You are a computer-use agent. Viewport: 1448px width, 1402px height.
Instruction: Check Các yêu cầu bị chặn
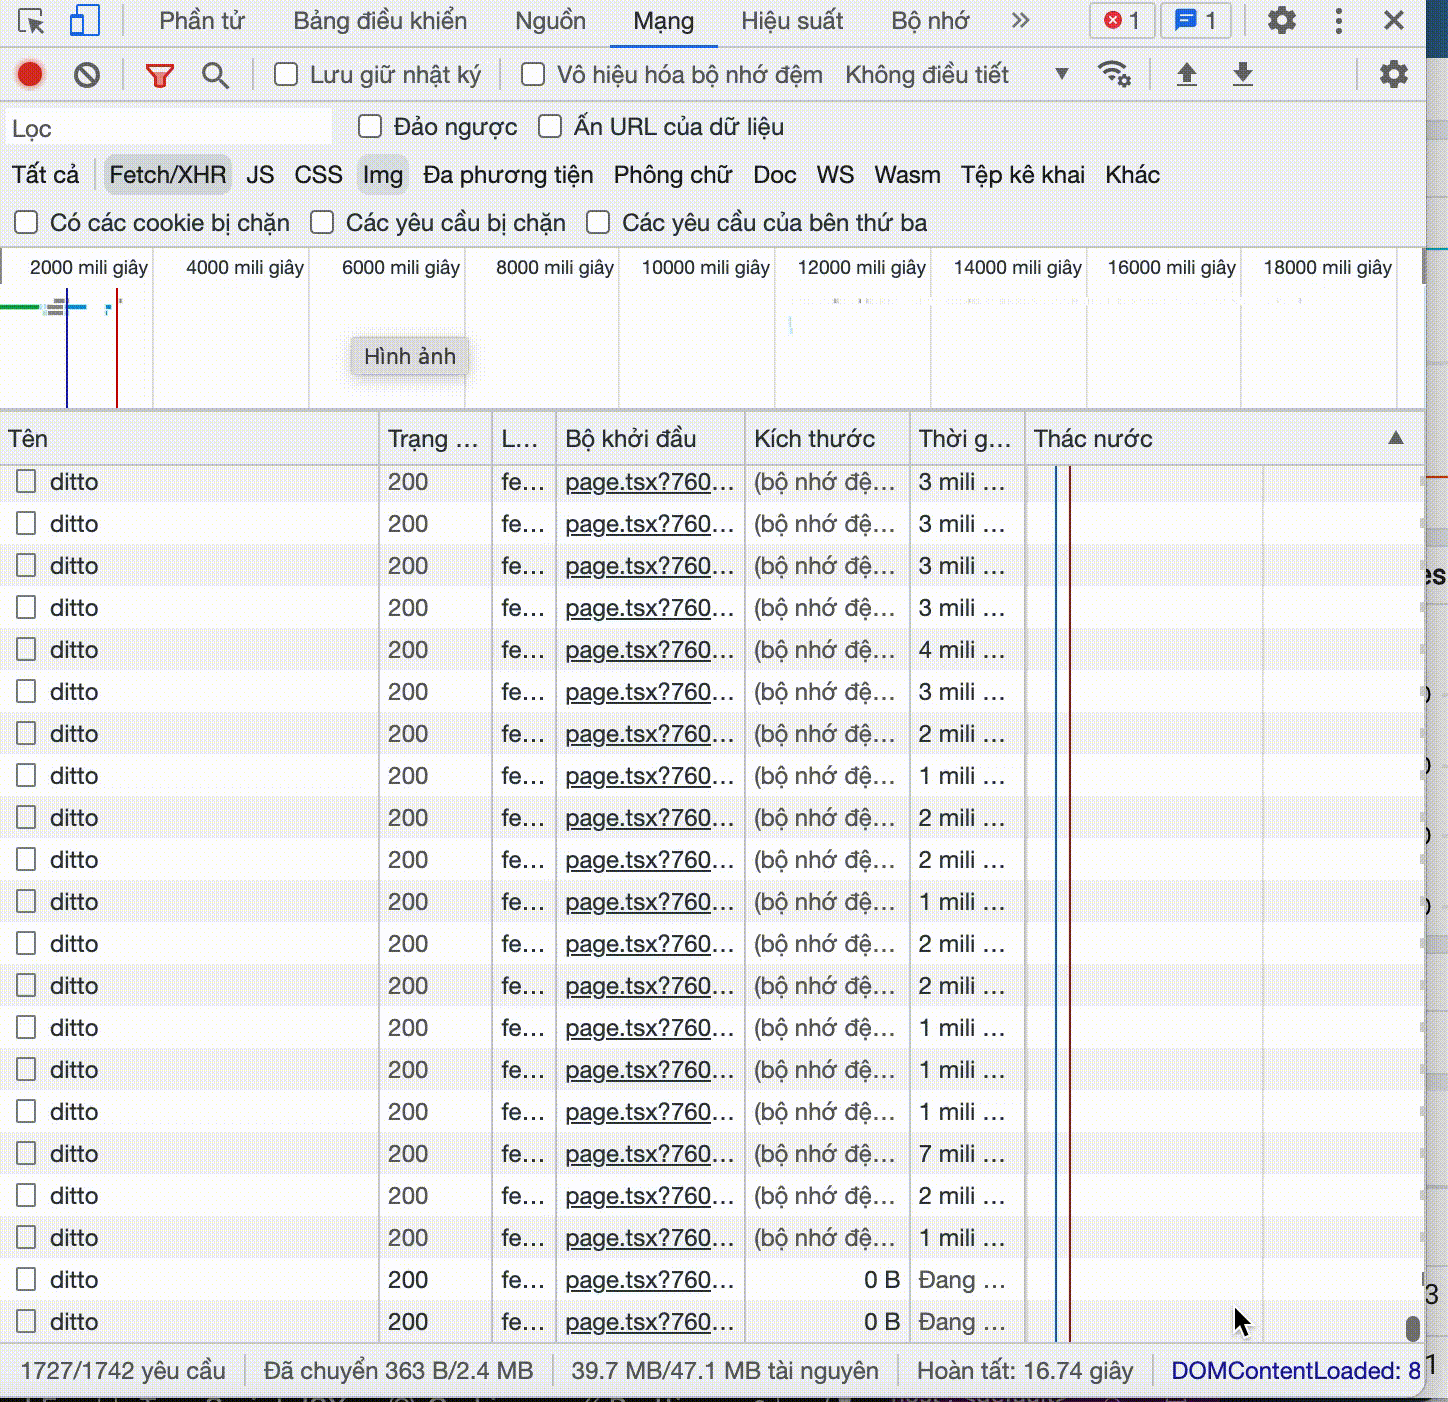point(322,222)
